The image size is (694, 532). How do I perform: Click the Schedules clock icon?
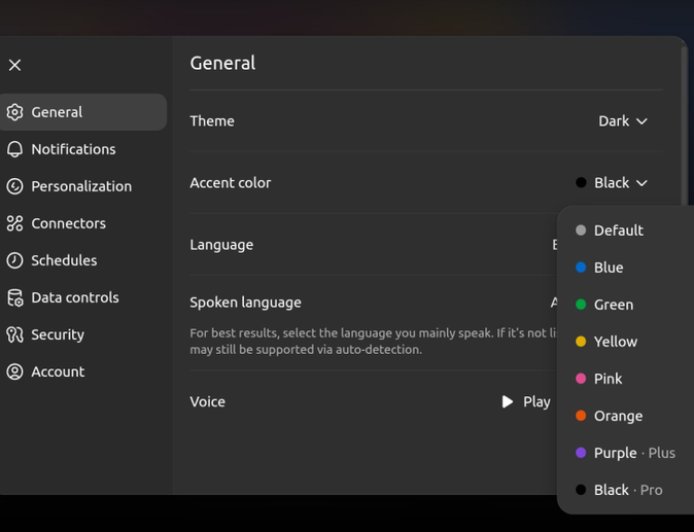15,260
